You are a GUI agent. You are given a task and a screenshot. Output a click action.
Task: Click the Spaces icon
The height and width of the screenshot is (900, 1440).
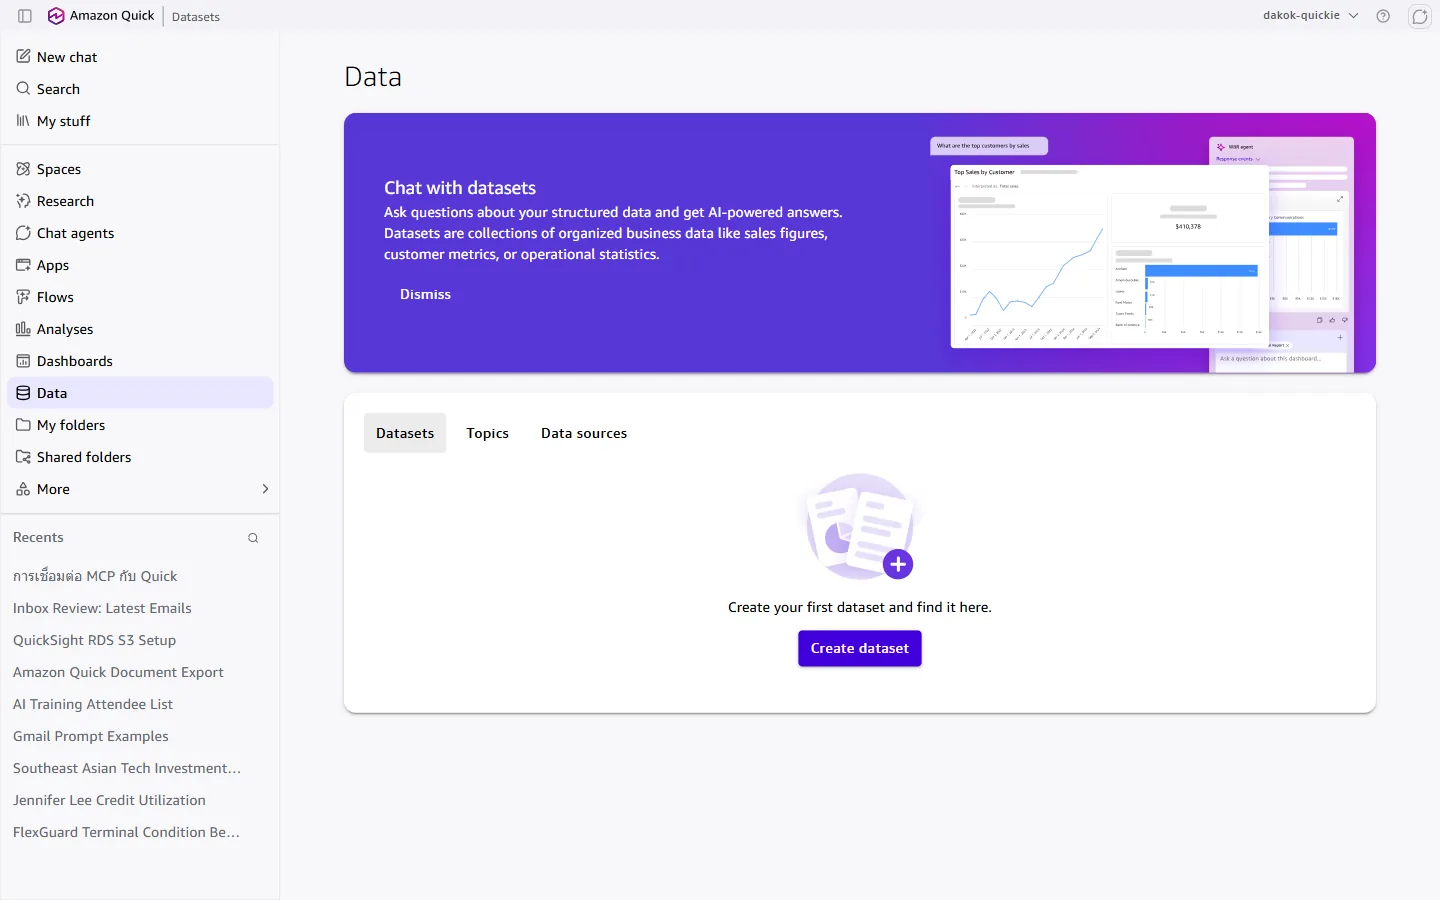pos(23,169)
